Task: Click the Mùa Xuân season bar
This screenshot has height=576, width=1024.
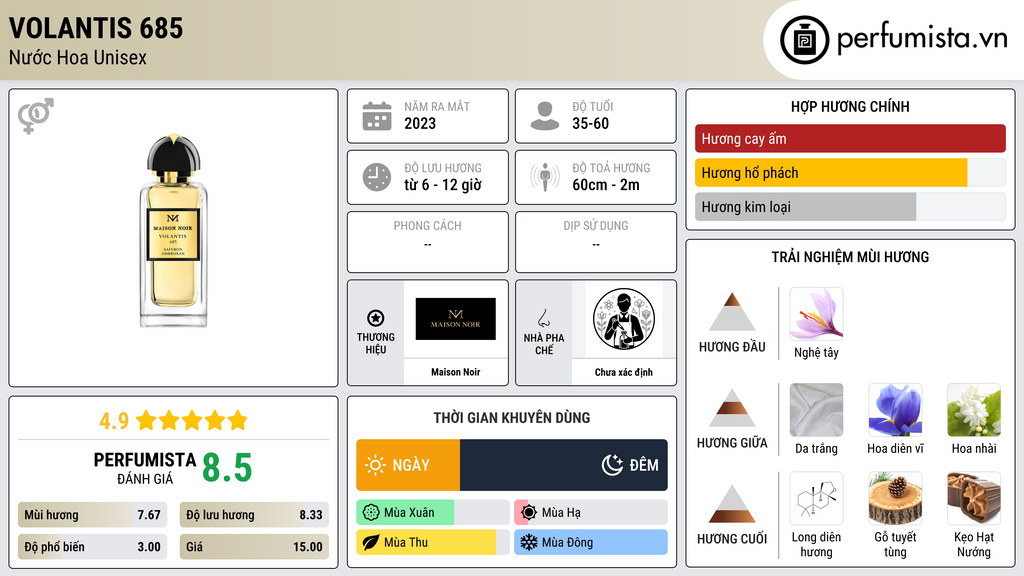Action: tap(433, 513)
